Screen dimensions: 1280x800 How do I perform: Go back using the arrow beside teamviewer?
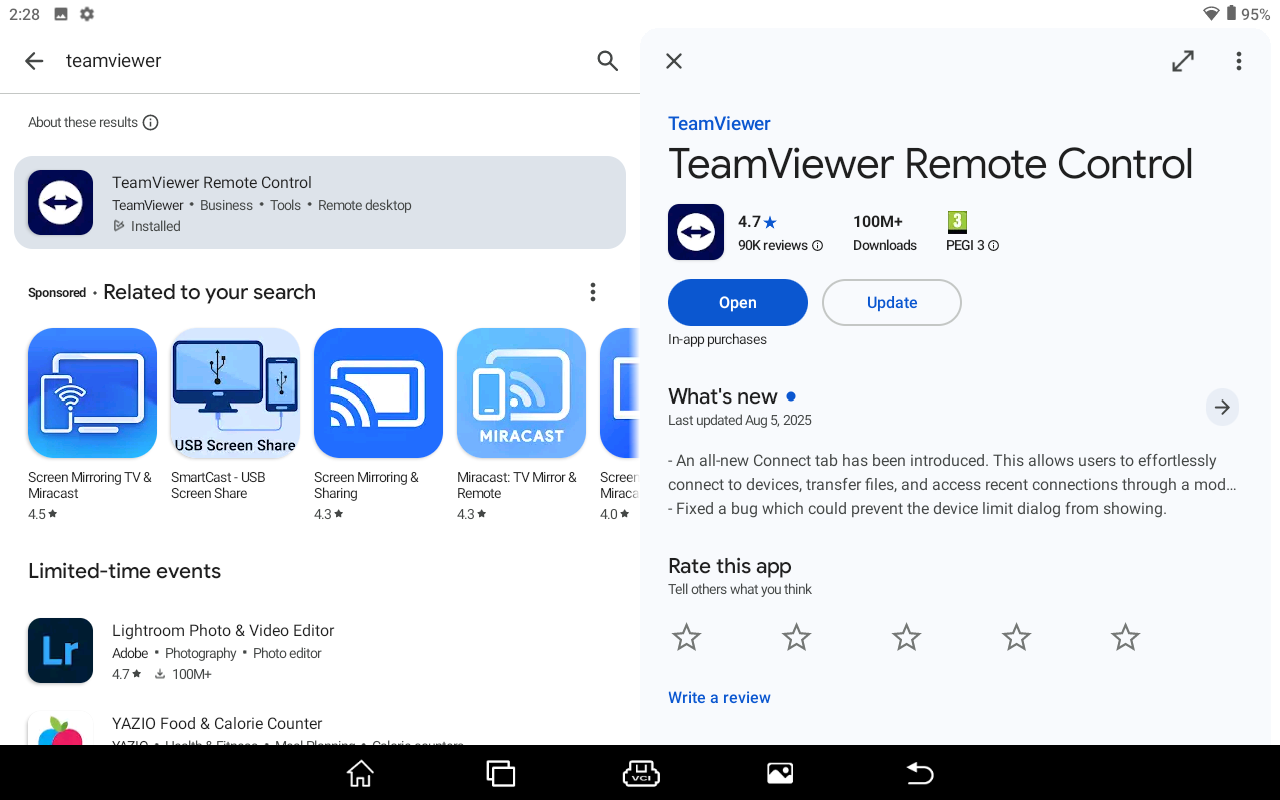pyautogui.click(x=34, y=61)
